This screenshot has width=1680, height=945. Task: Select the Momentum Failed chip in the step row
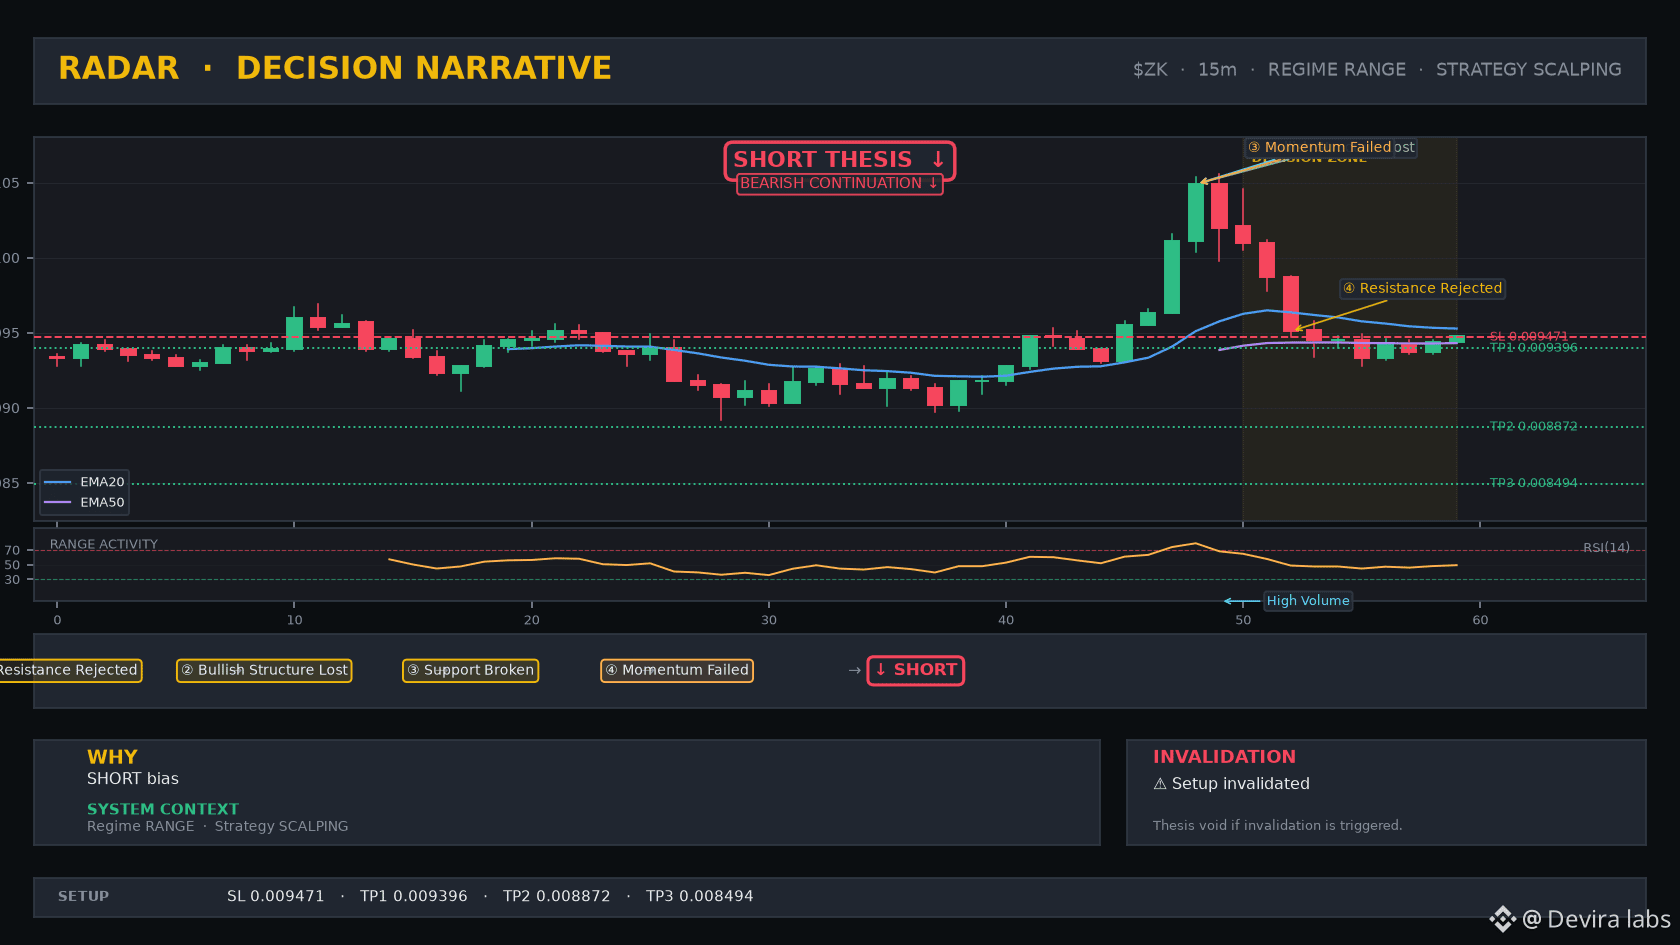[677, 670]
